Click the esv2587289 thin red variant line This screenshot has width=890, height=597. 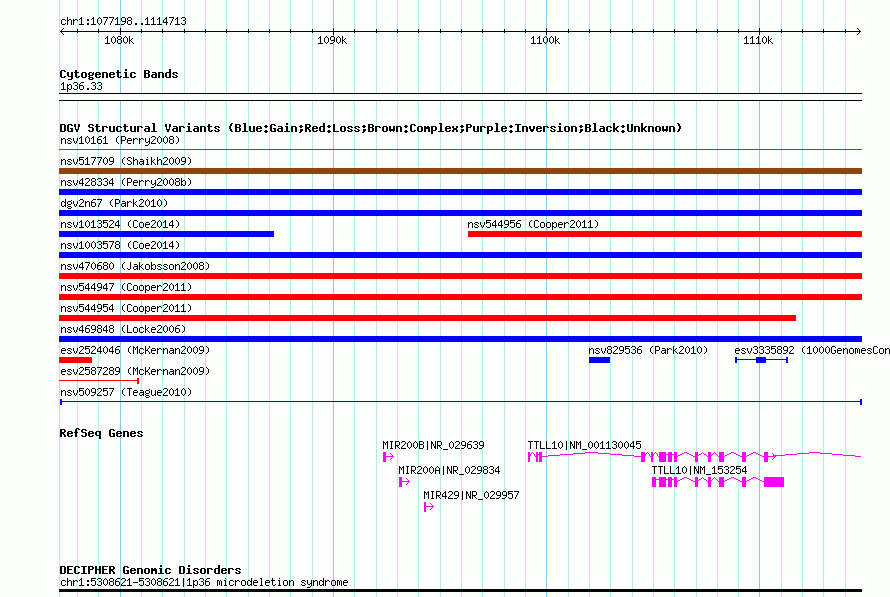(99, 381)
